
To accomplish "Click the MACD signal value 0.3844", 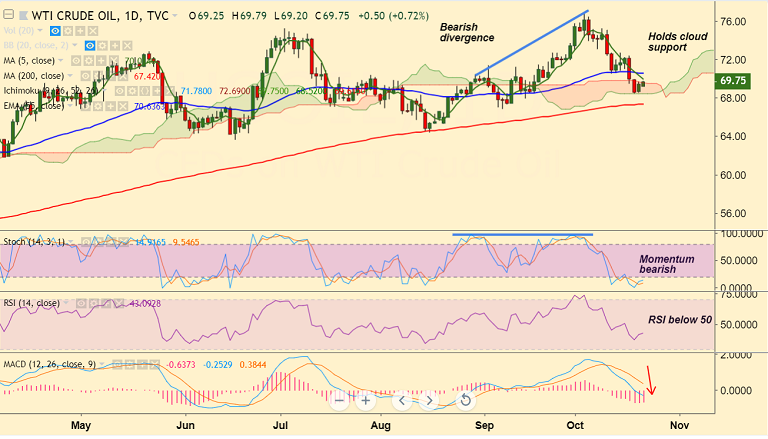I will coord(253,365).
